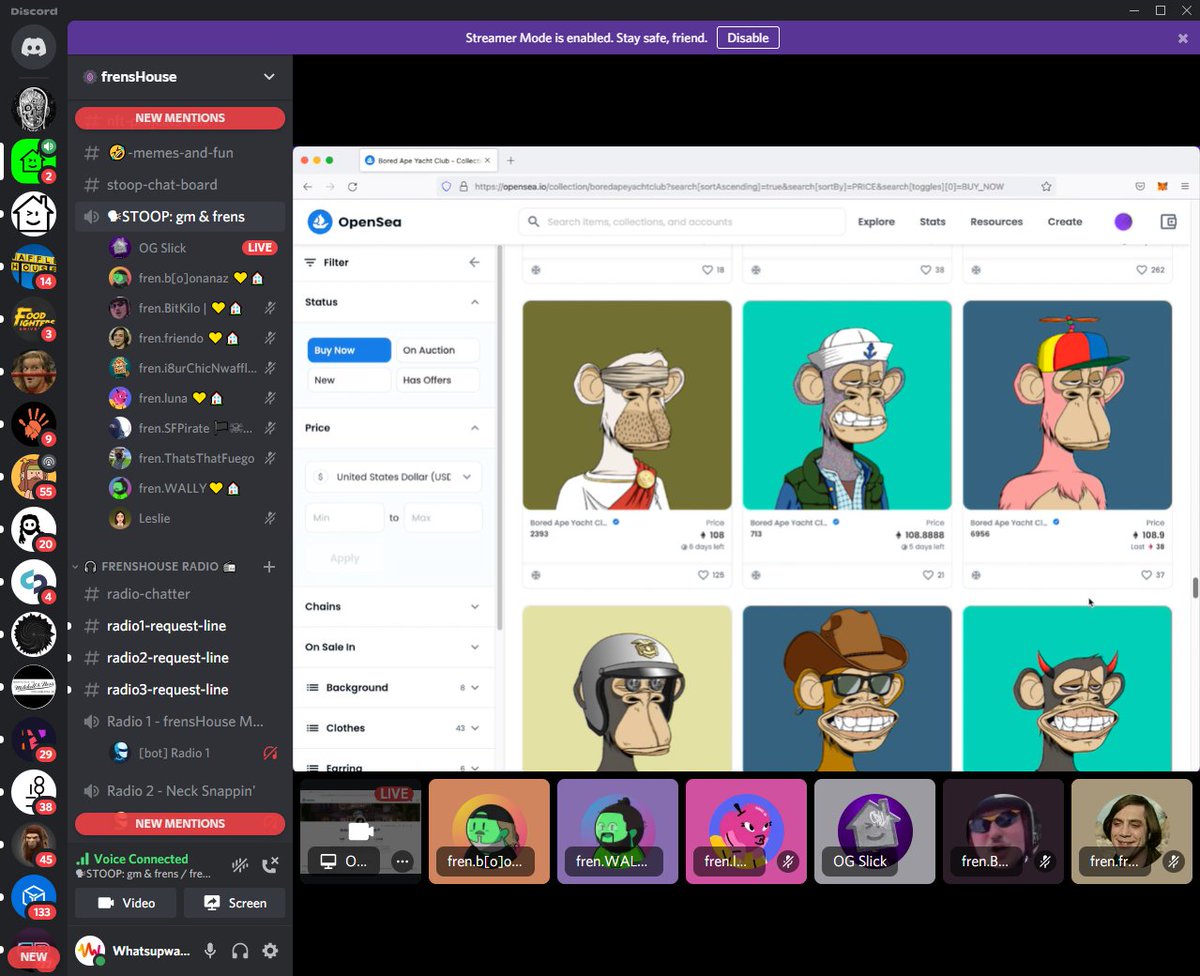Select the fren.WAL... participant tile

click(617, 832)
